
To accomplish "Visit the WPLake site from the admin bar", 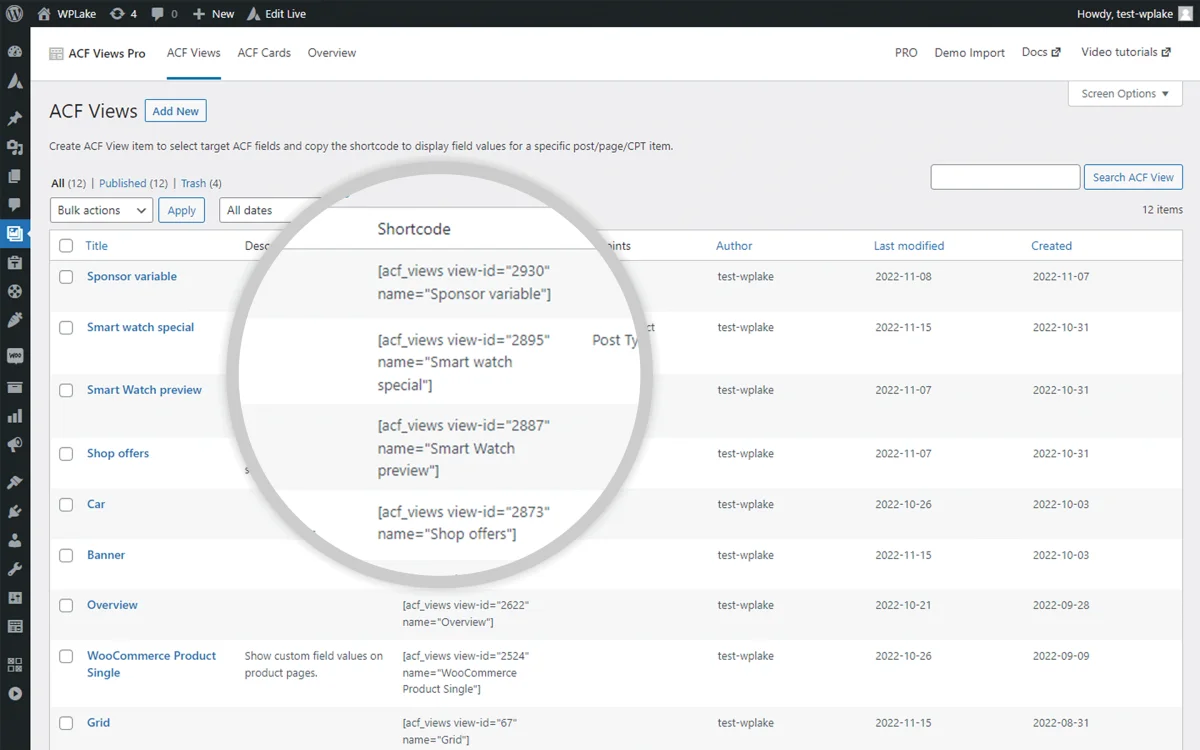I will [66, 14].
